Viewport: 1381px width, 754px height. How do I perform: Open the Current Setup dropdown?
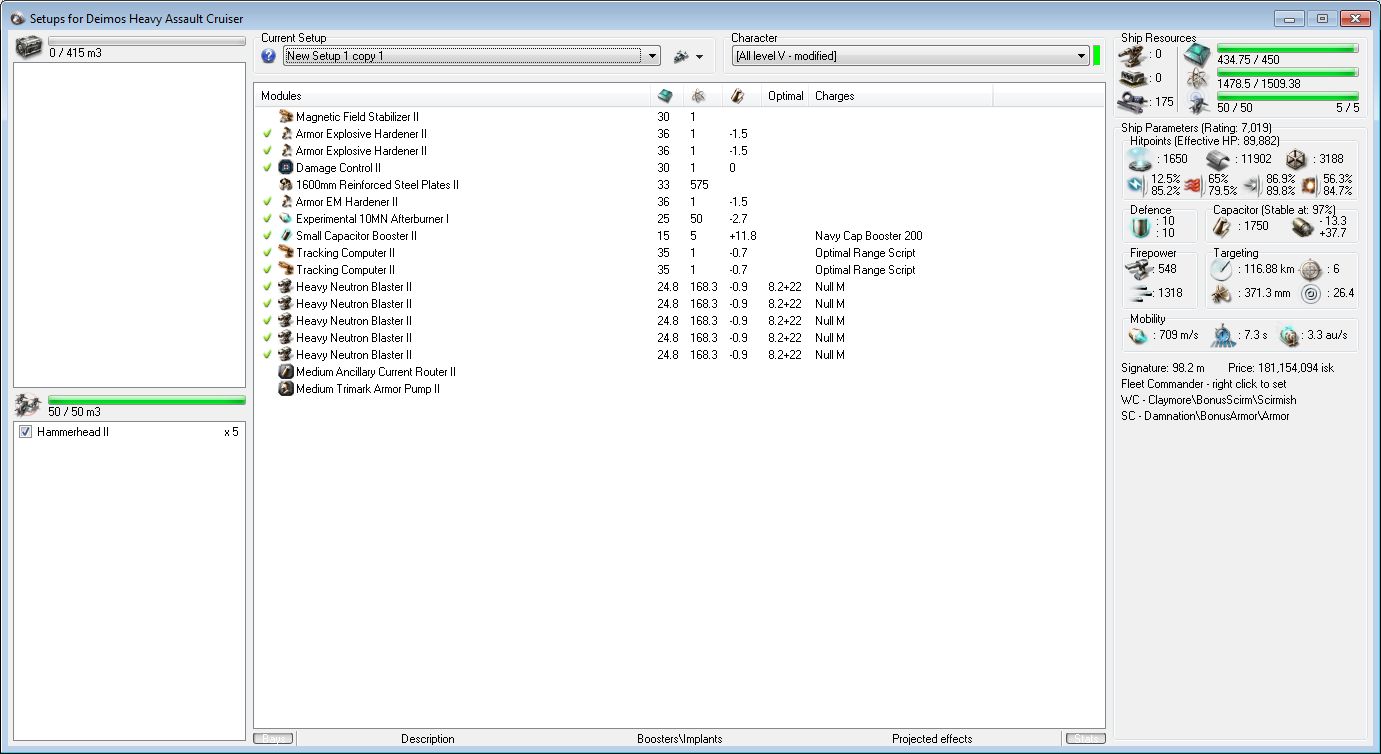click(471, 56)
